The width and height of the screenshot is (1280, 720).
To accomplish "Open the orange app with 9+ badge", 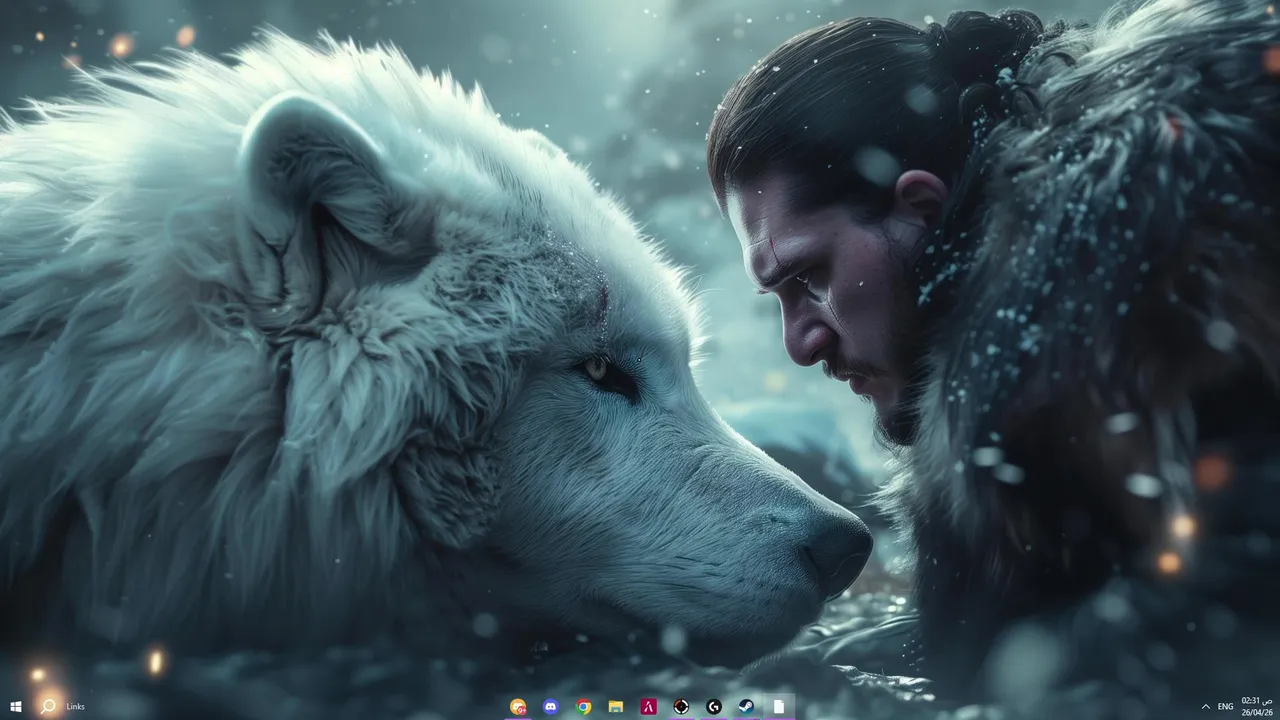I will point(518,706).
